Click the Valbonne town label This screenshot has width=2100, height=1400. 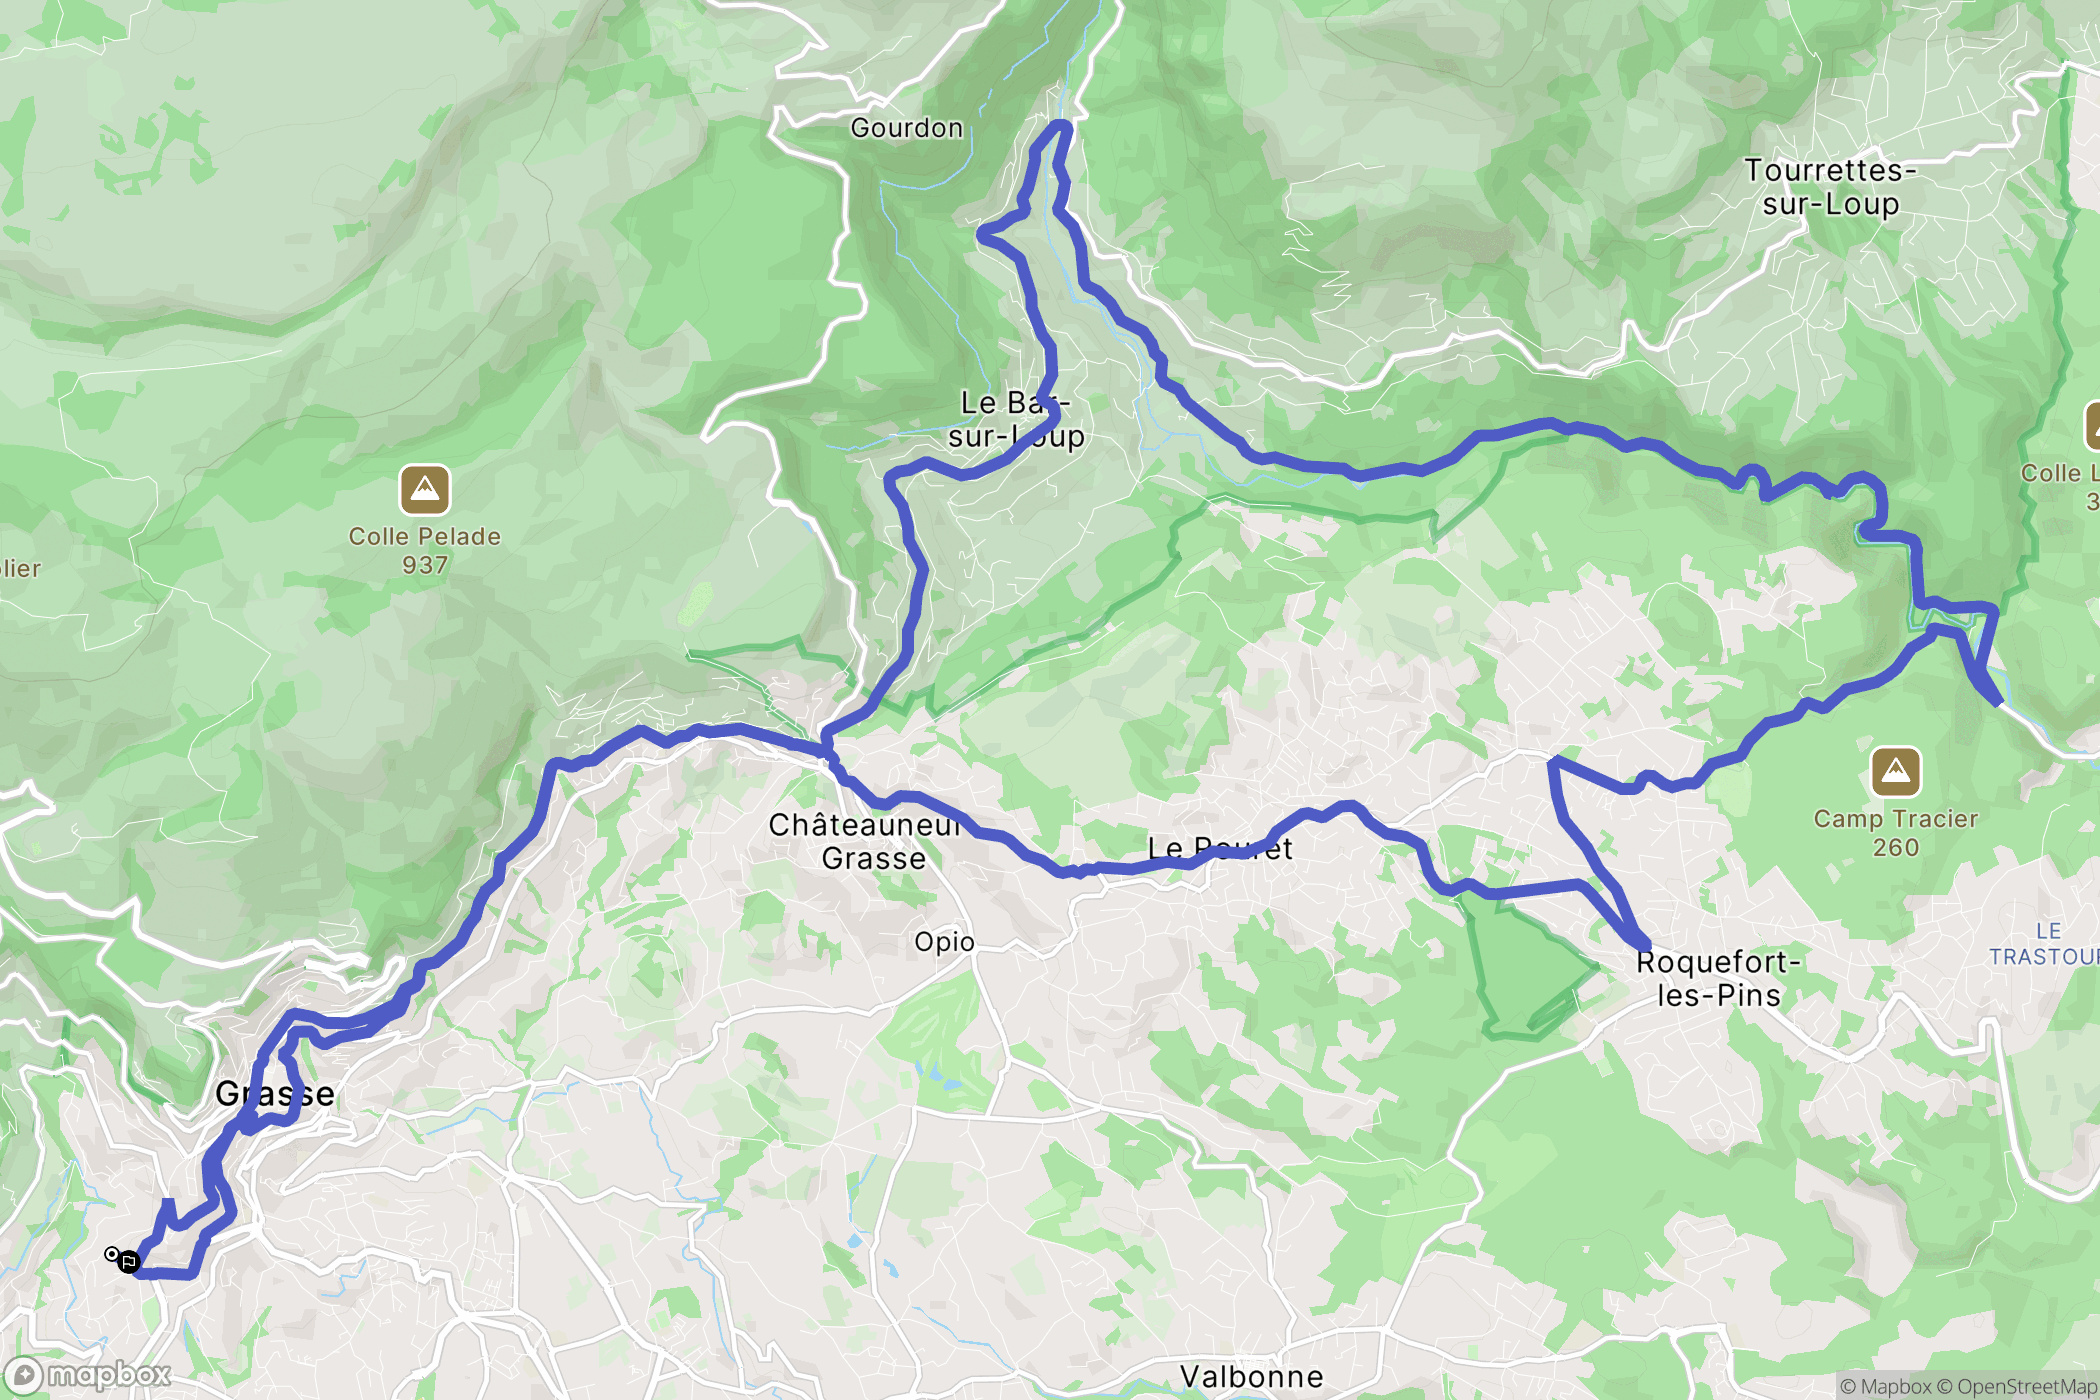point(1252,1377)
